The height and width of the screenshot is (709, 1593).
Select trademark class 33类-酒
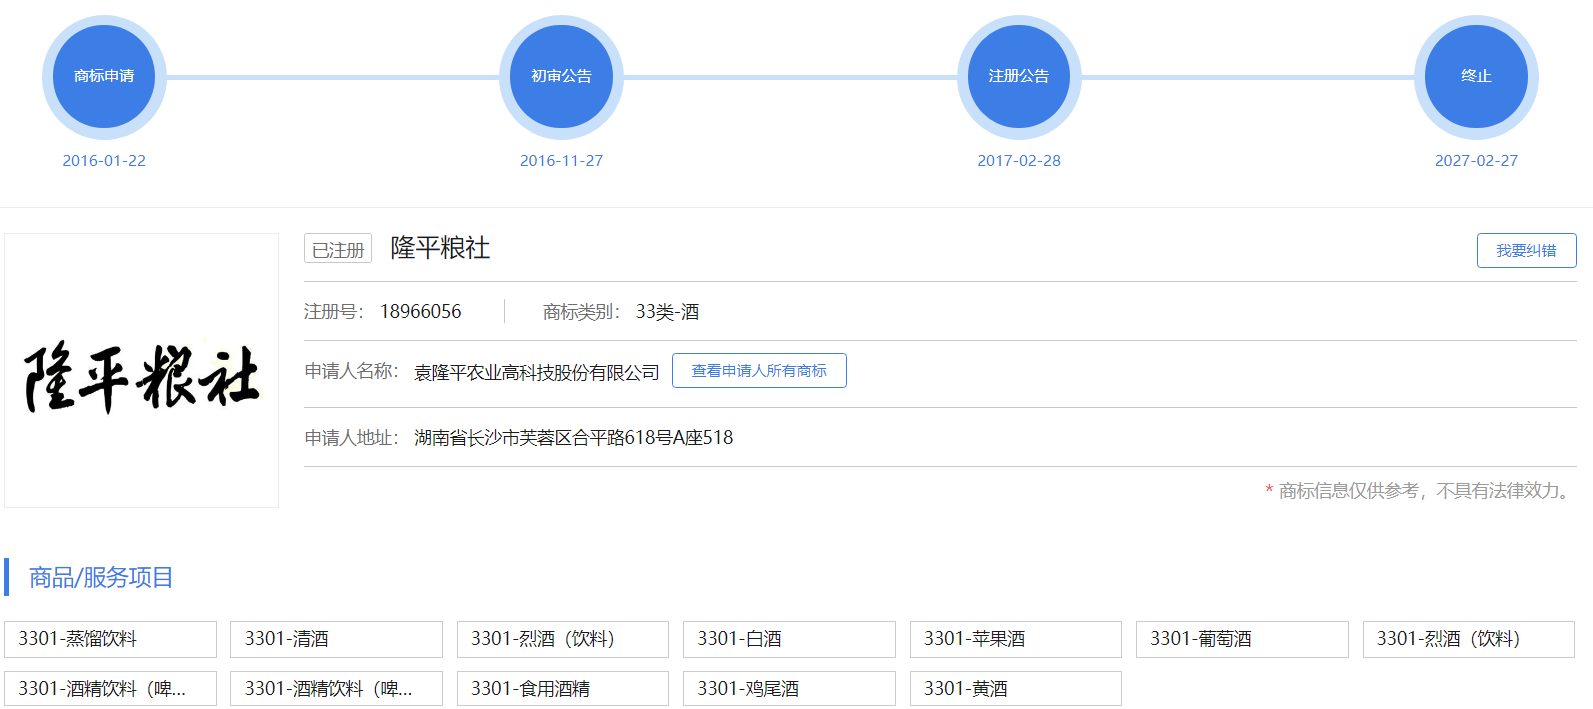pos(667,311)
